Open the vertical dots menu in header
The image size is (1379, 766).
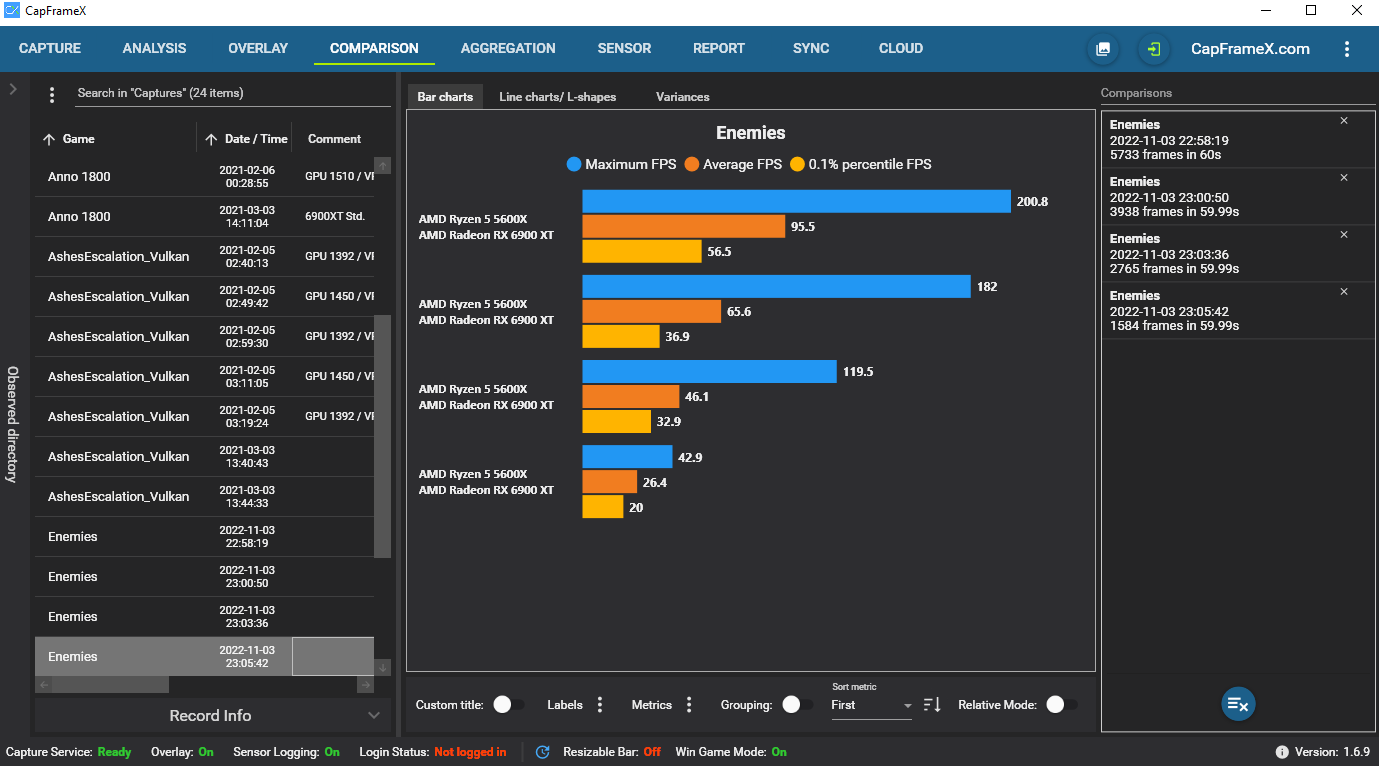(1347, 49)
